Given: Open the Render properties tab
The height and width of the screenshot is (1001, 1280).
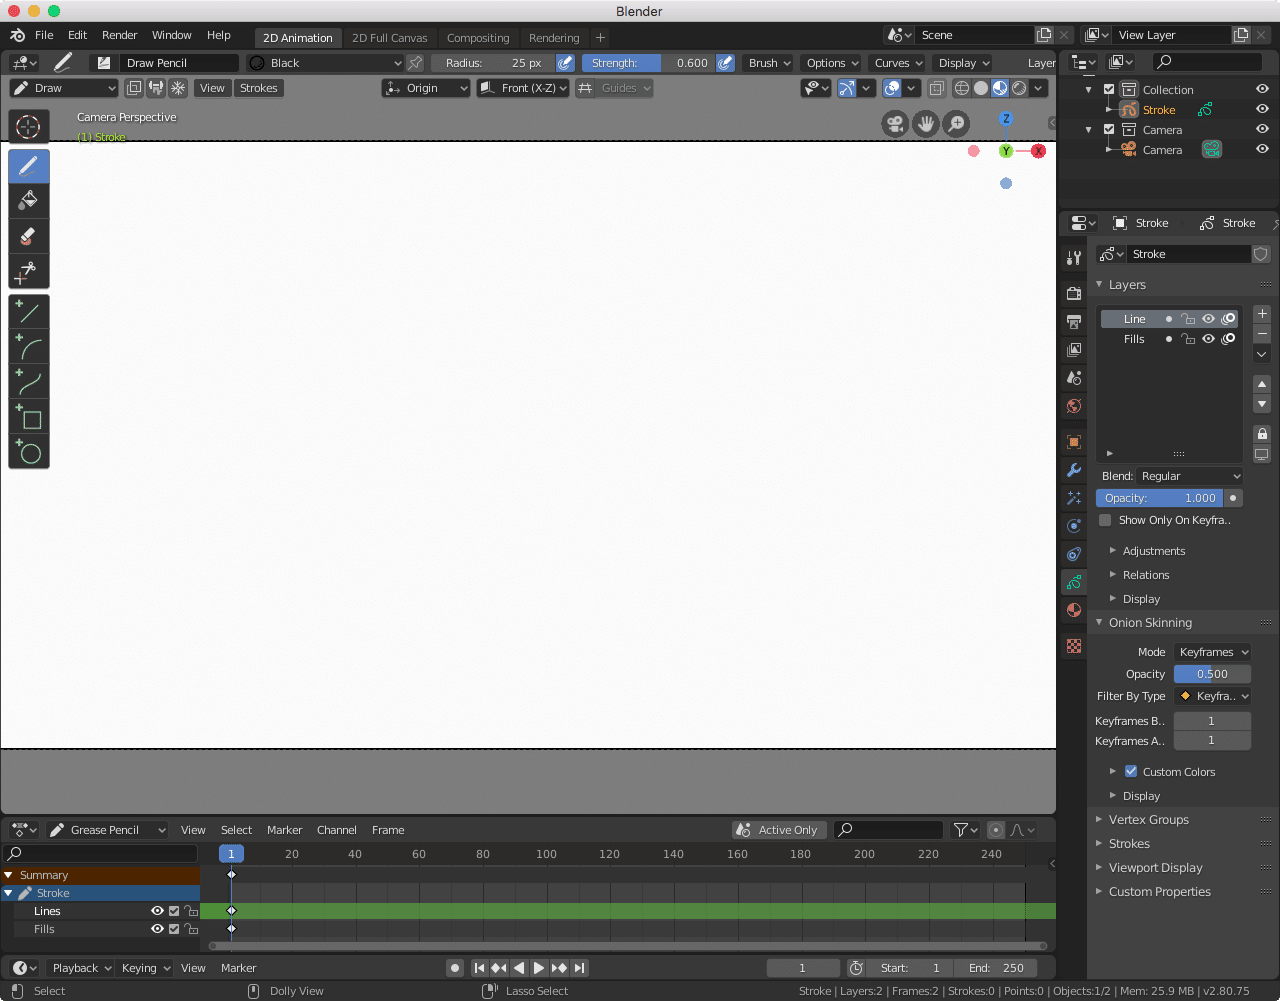Looking at the screenshot, I should tap(1074, 294).
